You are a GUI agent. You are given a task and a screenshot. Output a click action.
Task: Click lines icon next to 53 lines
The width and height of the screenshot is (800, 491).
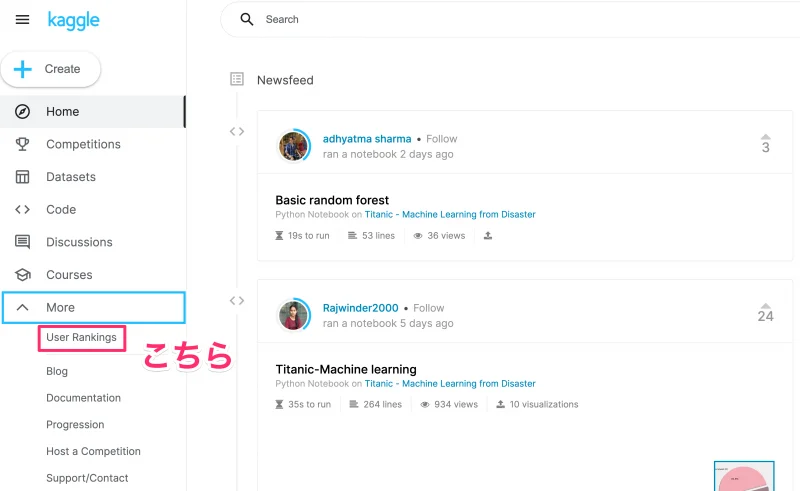(x=352, y=235)
